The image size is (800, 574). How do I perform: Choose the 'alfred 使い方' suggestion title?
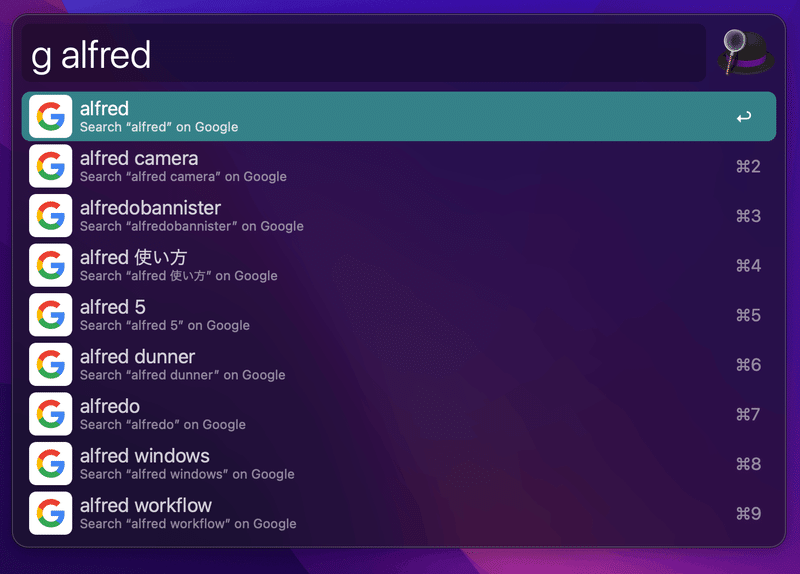[133, 258]
